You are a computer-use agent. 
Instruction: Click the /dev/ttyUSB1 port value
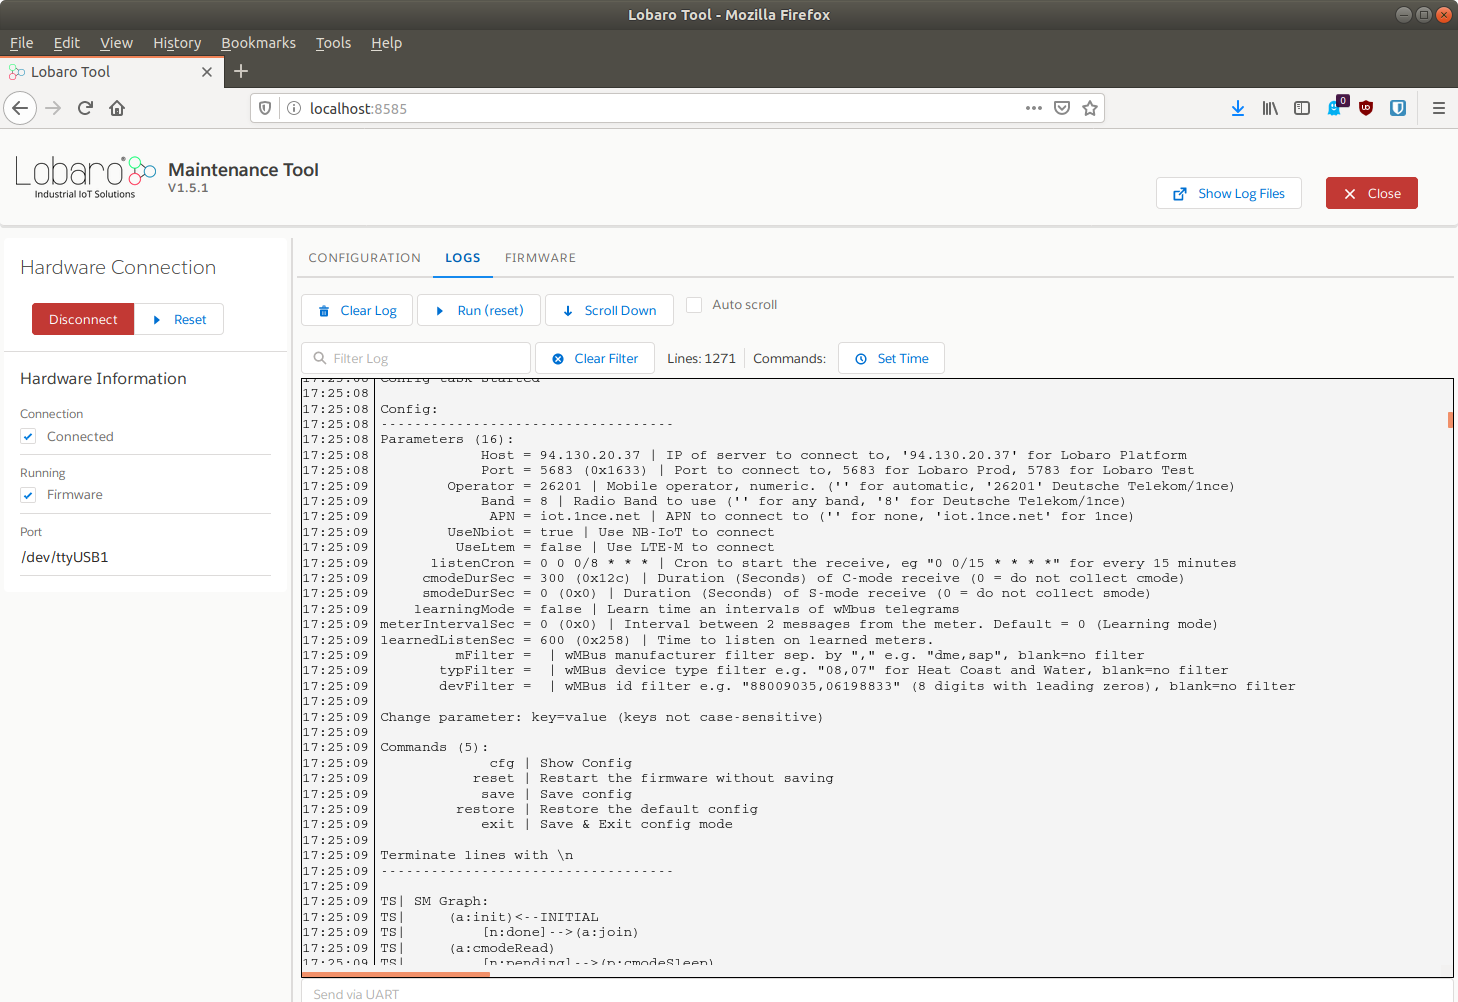coord(64,557)
